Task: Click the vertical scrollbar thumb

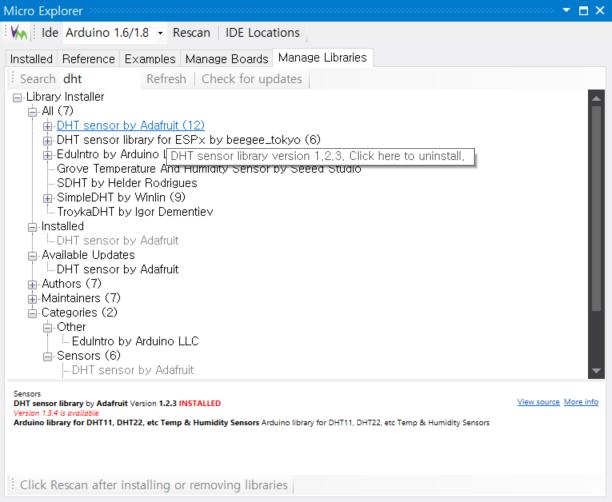Action: click(596, 209)
